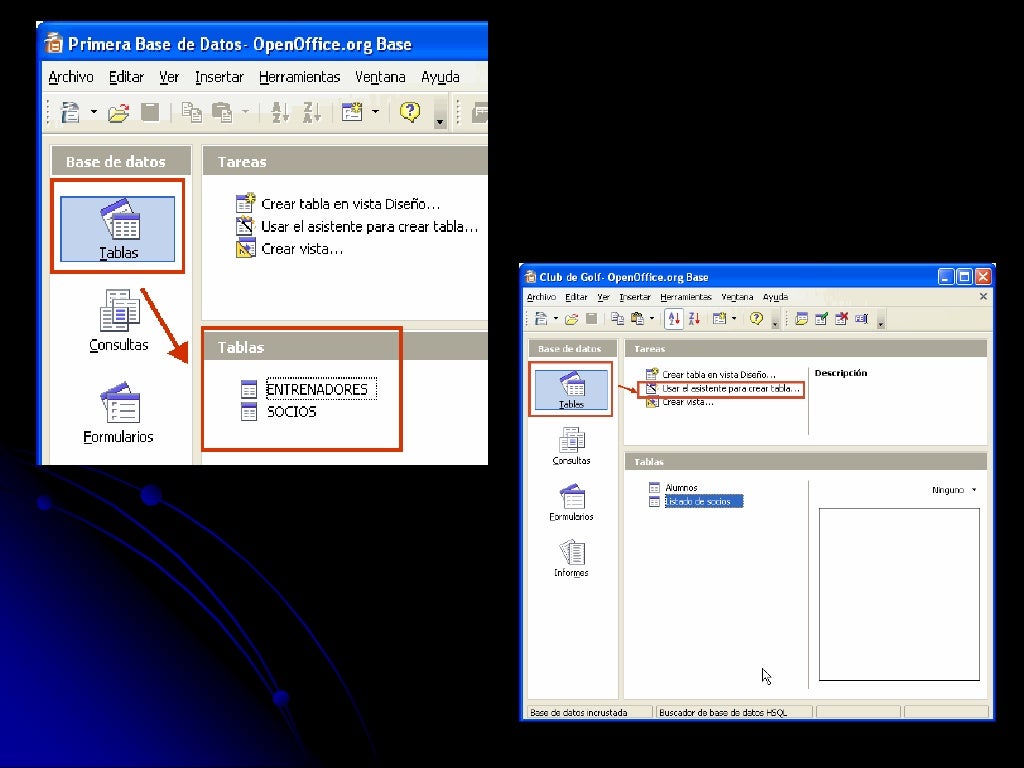Expand Paste dropdown arrow in Club de Golf
Screen dimensions: 1024x768
pos(652,319)
